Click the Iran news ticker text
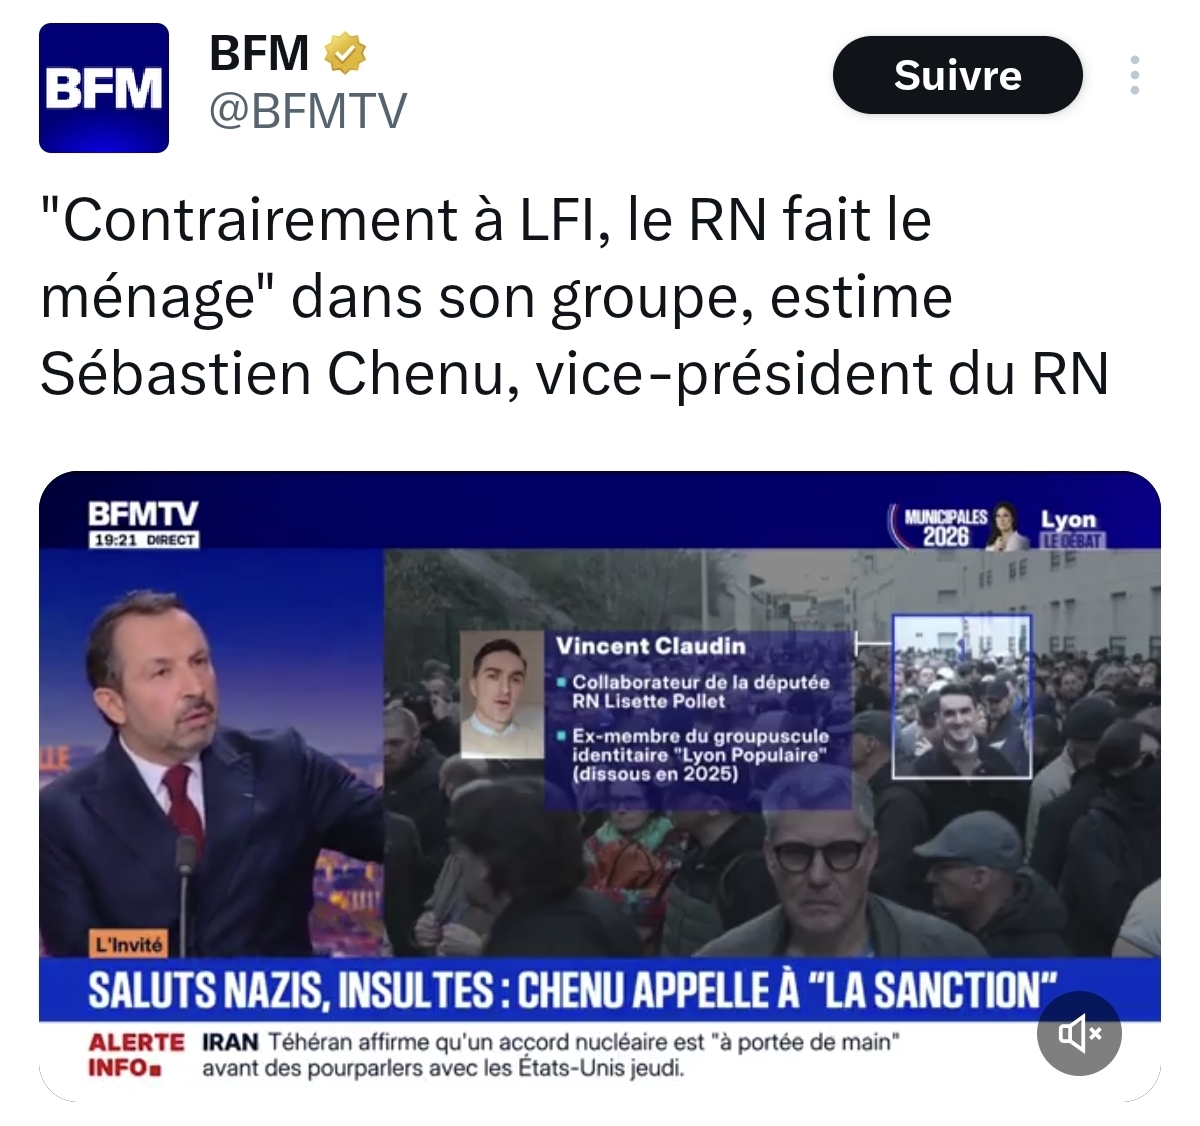The width and height of the screenshot is (1200, 1126). (x=550, y=1055)
